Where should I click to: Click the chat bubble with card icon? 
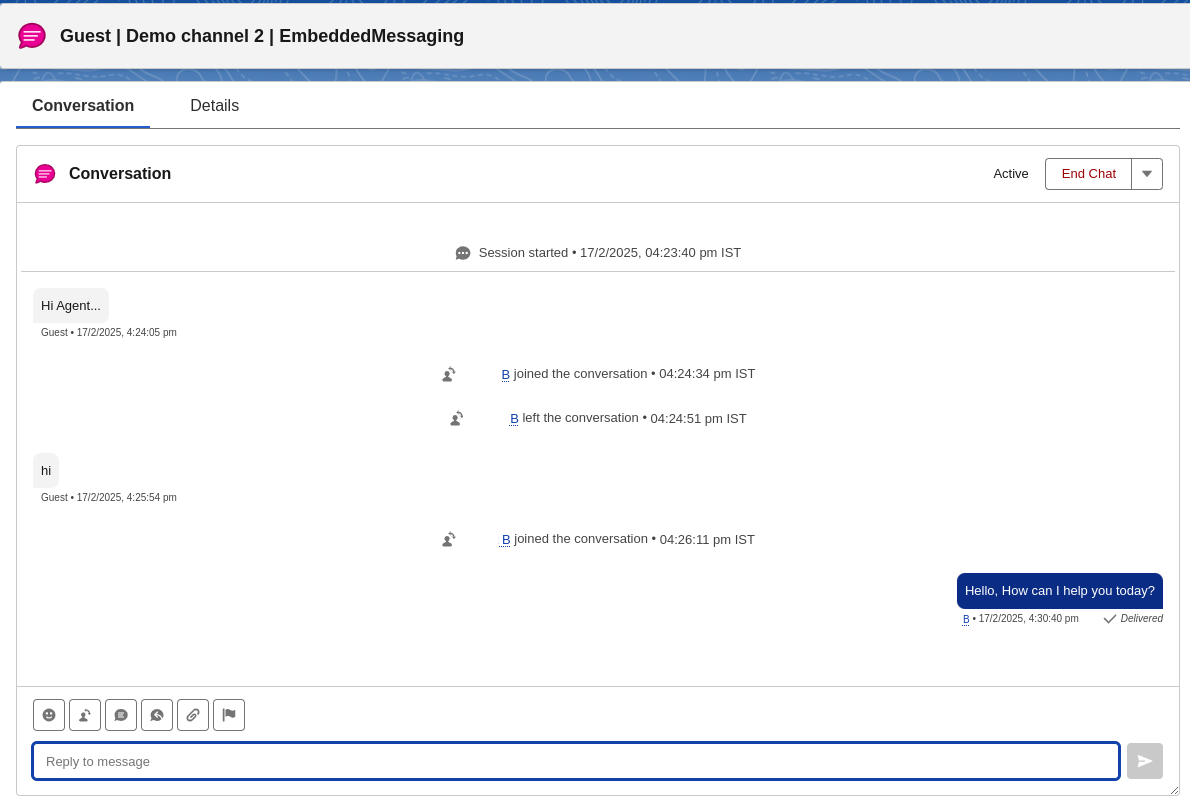click(121, 715)
